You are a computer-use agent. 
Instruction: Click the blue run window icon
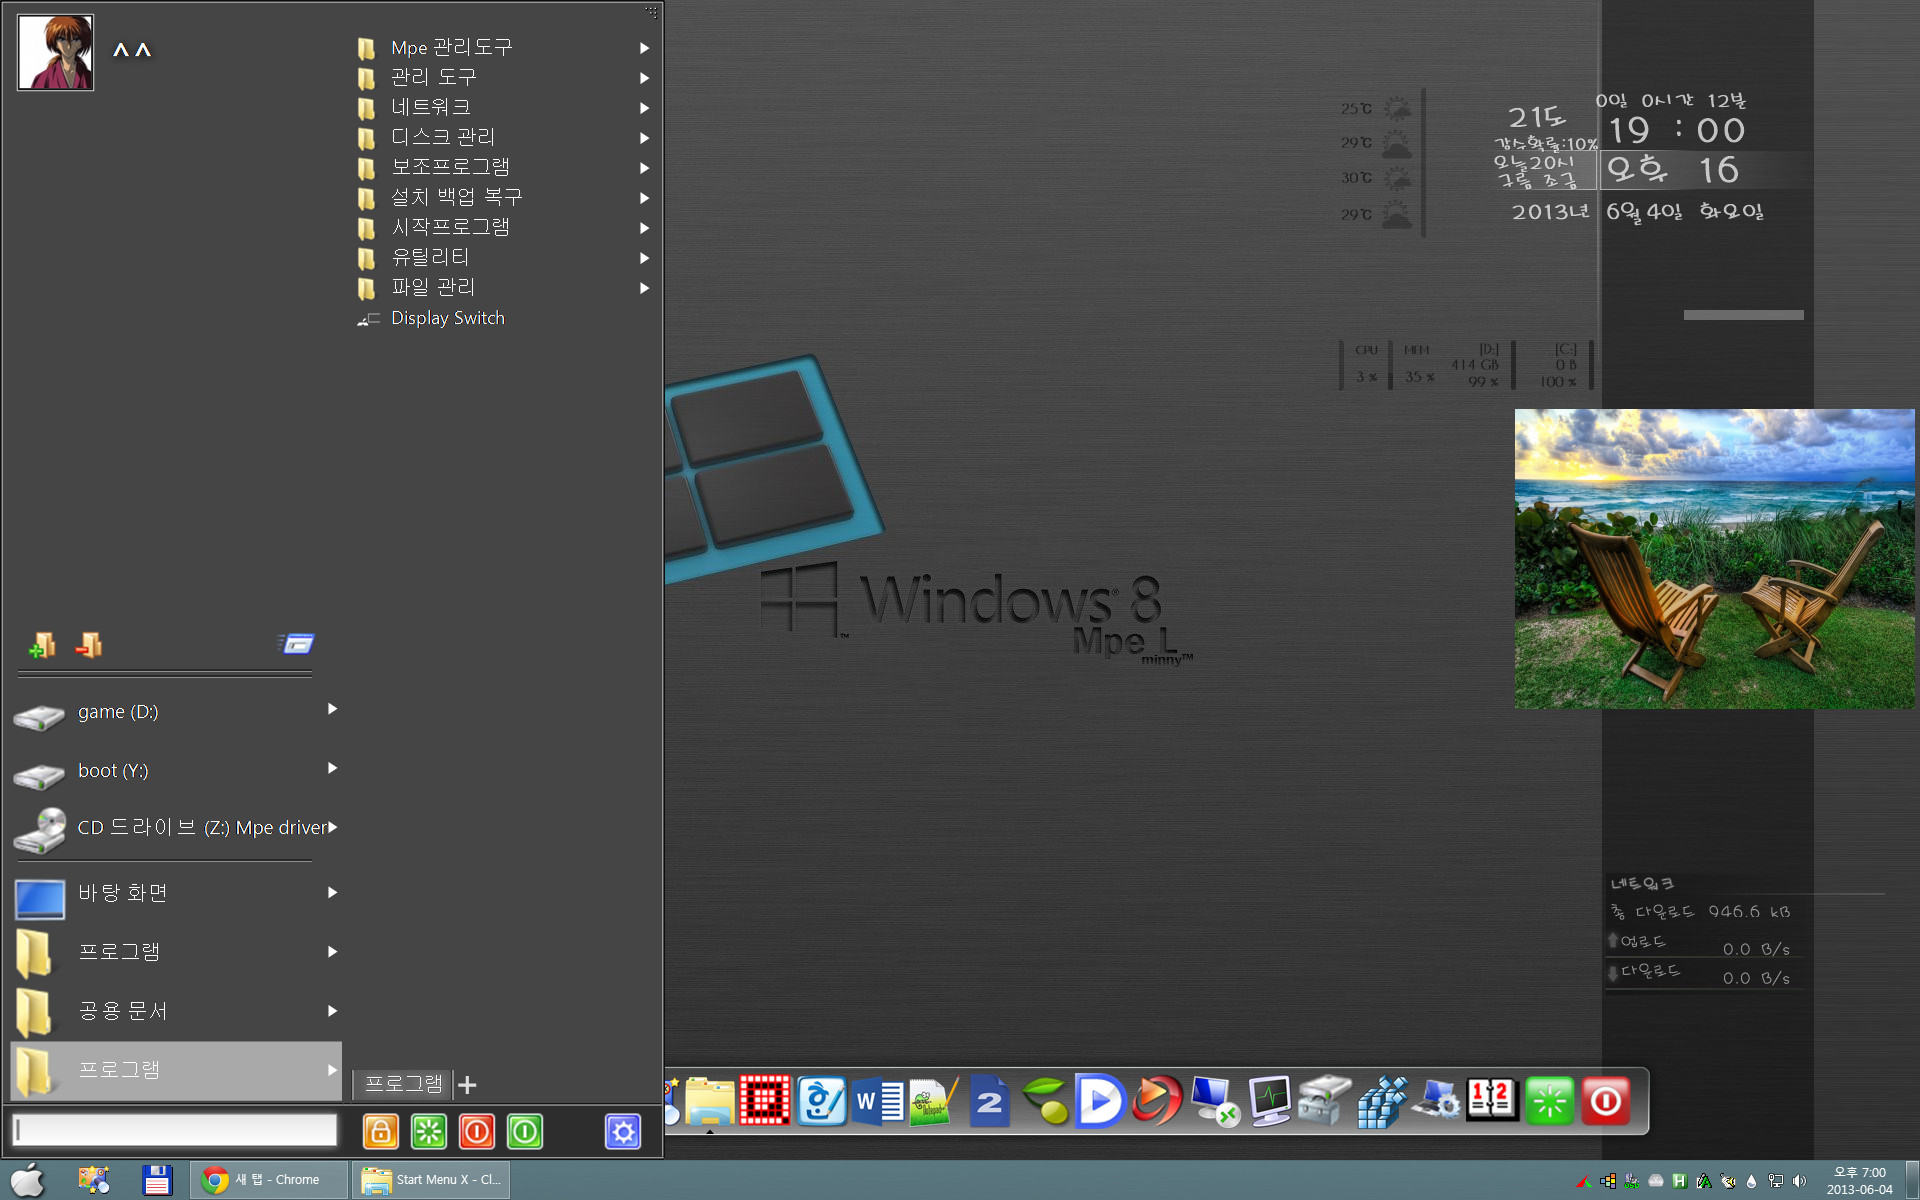pyautogui.click(x=297, y=644)
